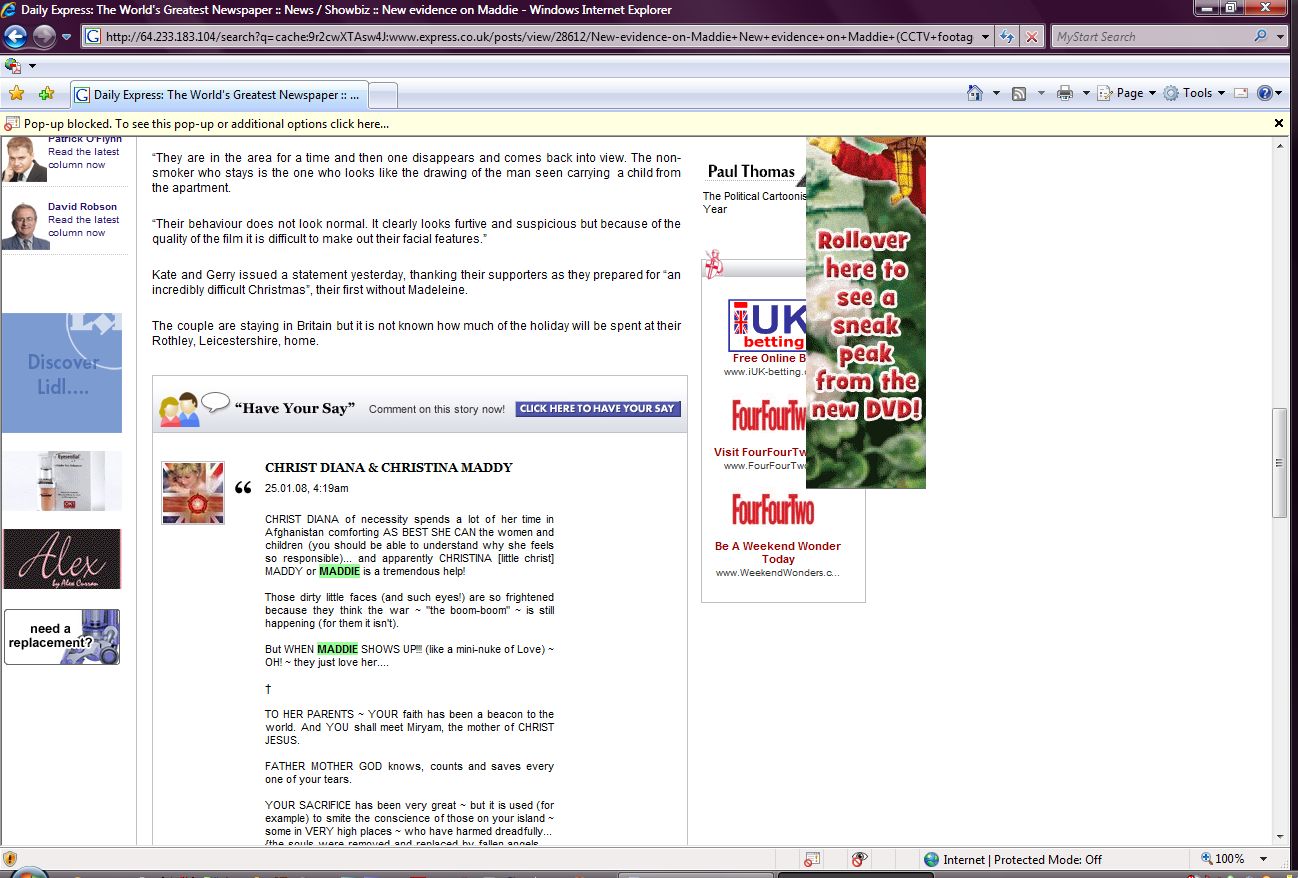Click the RSS feeds icon

[x=1019, y=93]
